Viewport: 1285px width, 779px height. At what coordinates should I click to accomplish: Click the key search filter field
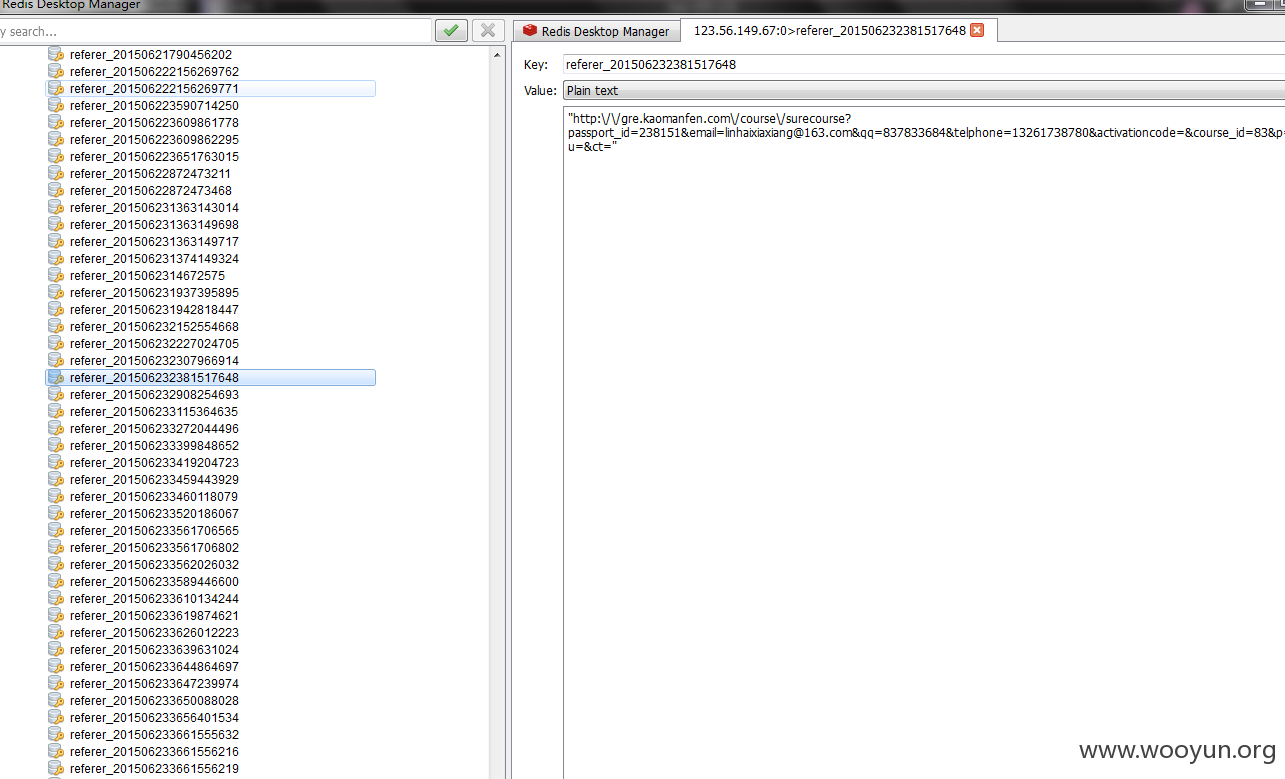click(x=215, y=31)
